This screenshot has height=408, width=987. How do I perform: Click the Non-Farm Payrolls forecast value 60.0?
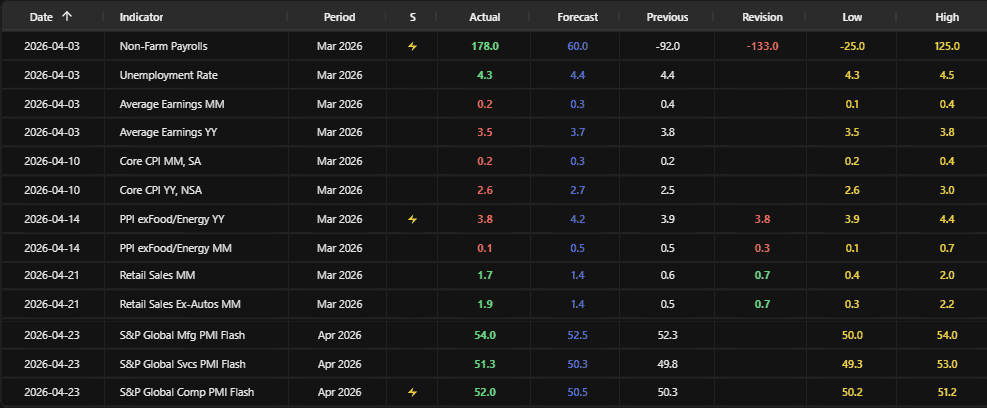(577, 46)
